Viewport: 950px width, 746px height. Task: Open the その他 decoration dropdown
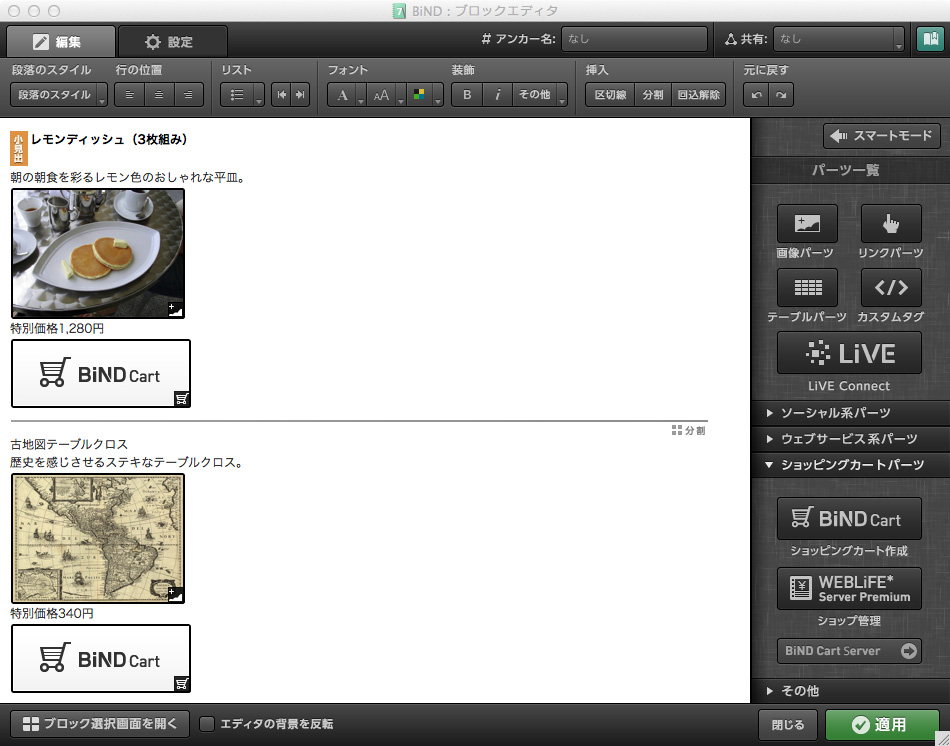[x=540, y=95]
